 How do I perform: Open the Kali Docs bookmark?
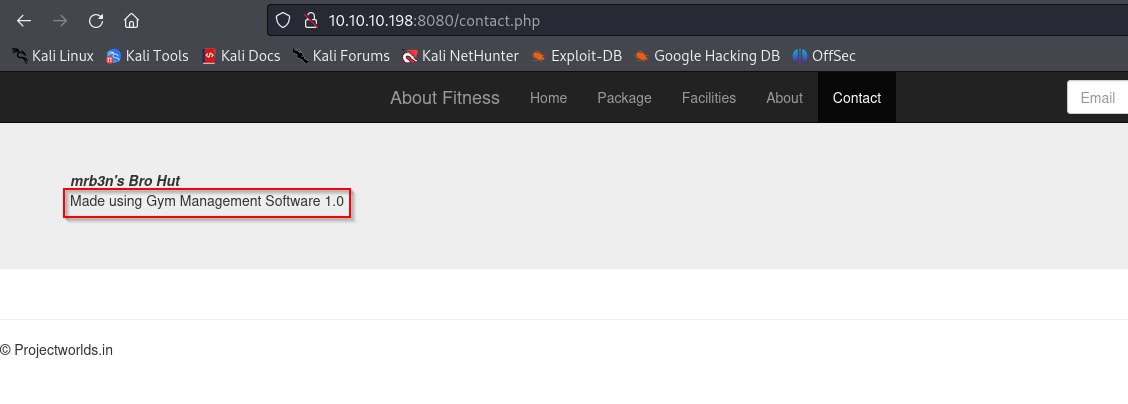click(x=241, y=56)
